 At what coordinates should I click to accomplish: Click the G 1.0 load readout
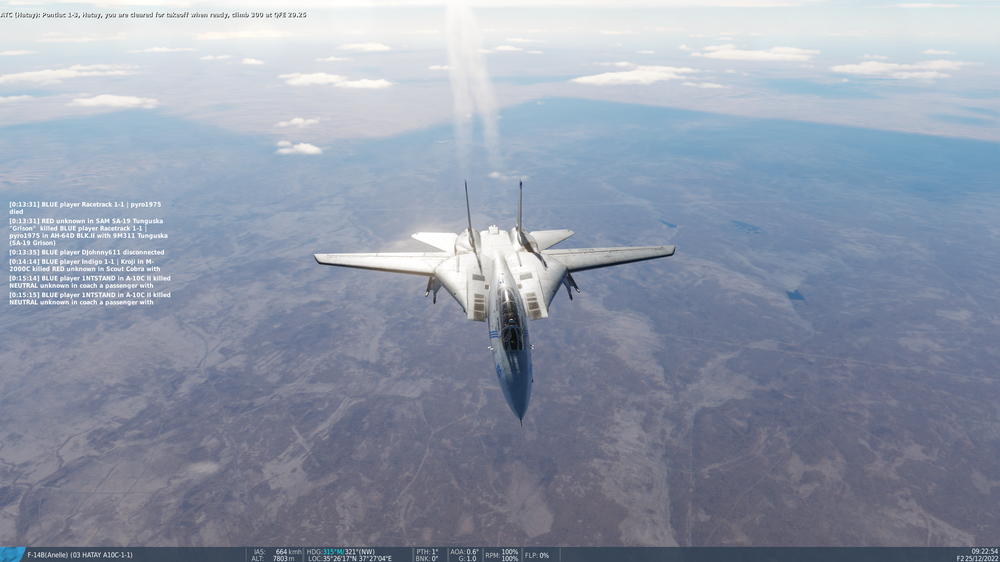[467, 559]
